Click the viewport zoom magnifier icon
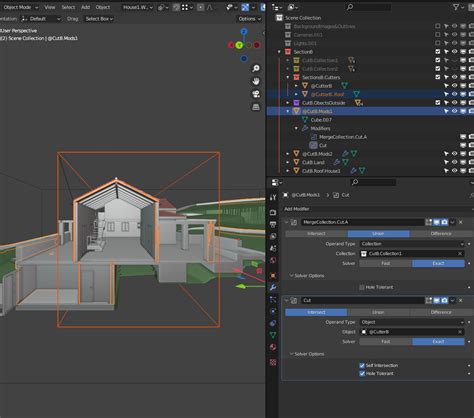 pyautogui.click(x=256, y=68)
